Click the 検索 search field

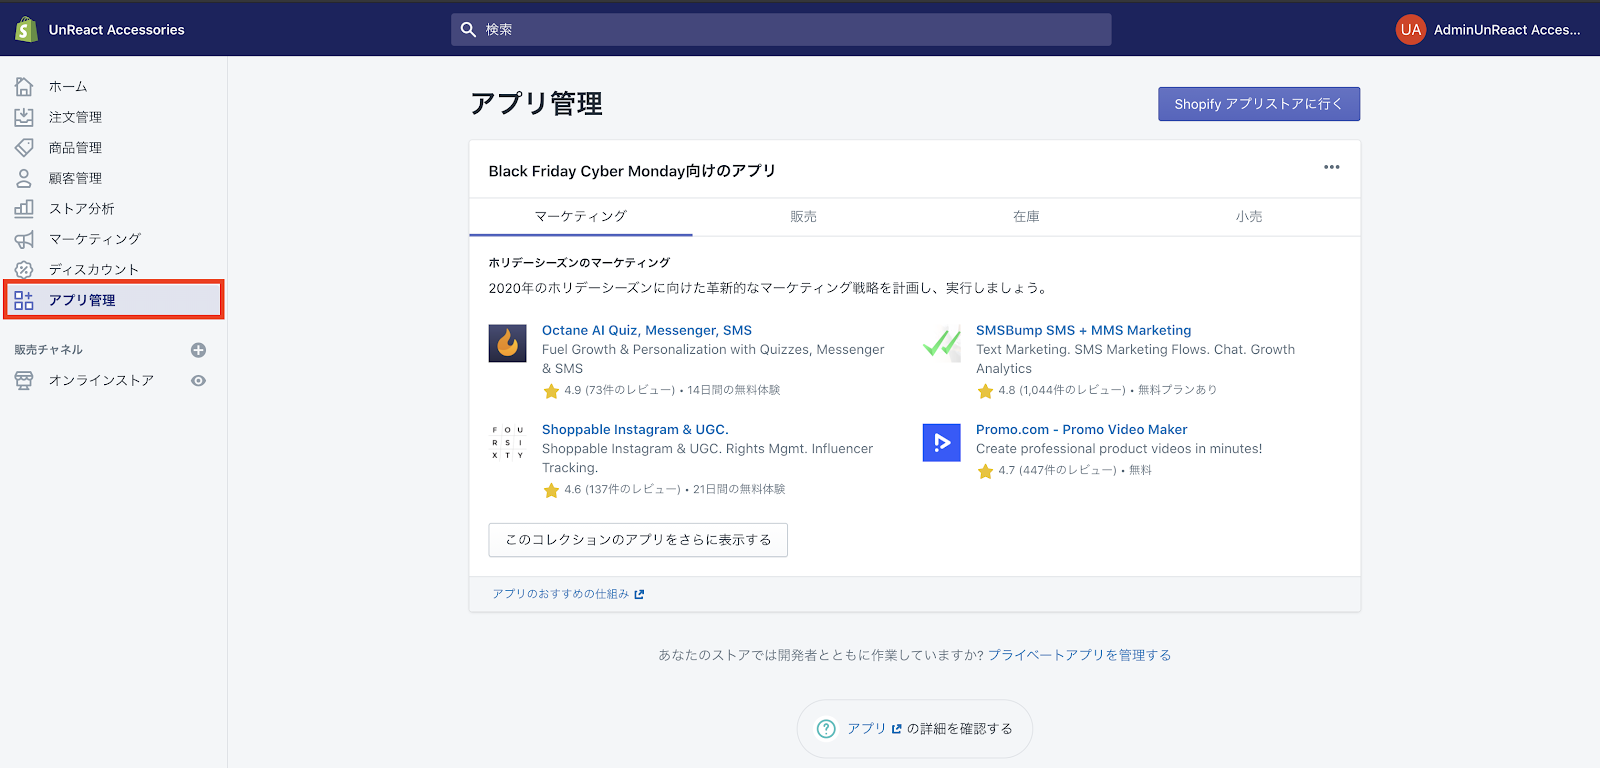(780, 30)
